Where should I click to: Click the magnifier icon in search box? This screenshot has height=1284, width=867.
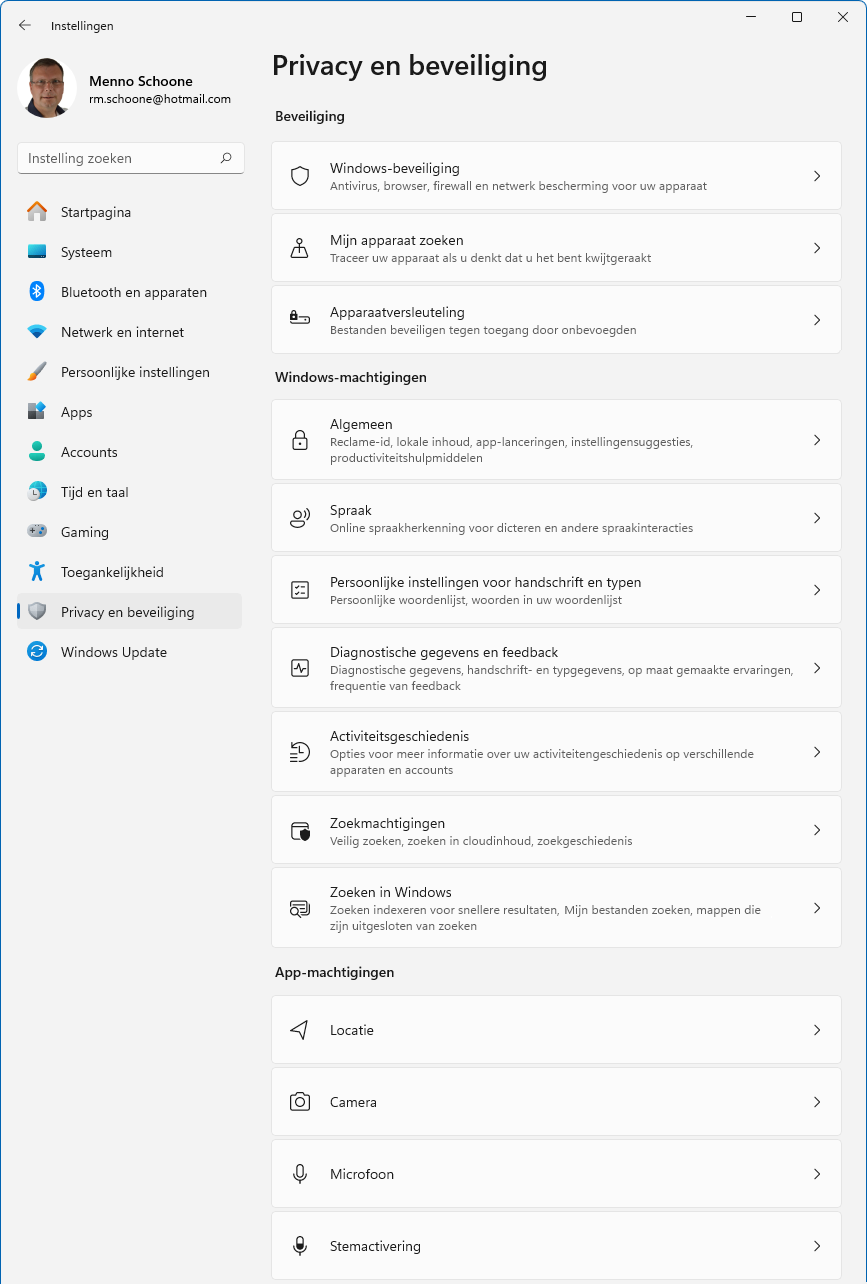click(x=226, y=158)
